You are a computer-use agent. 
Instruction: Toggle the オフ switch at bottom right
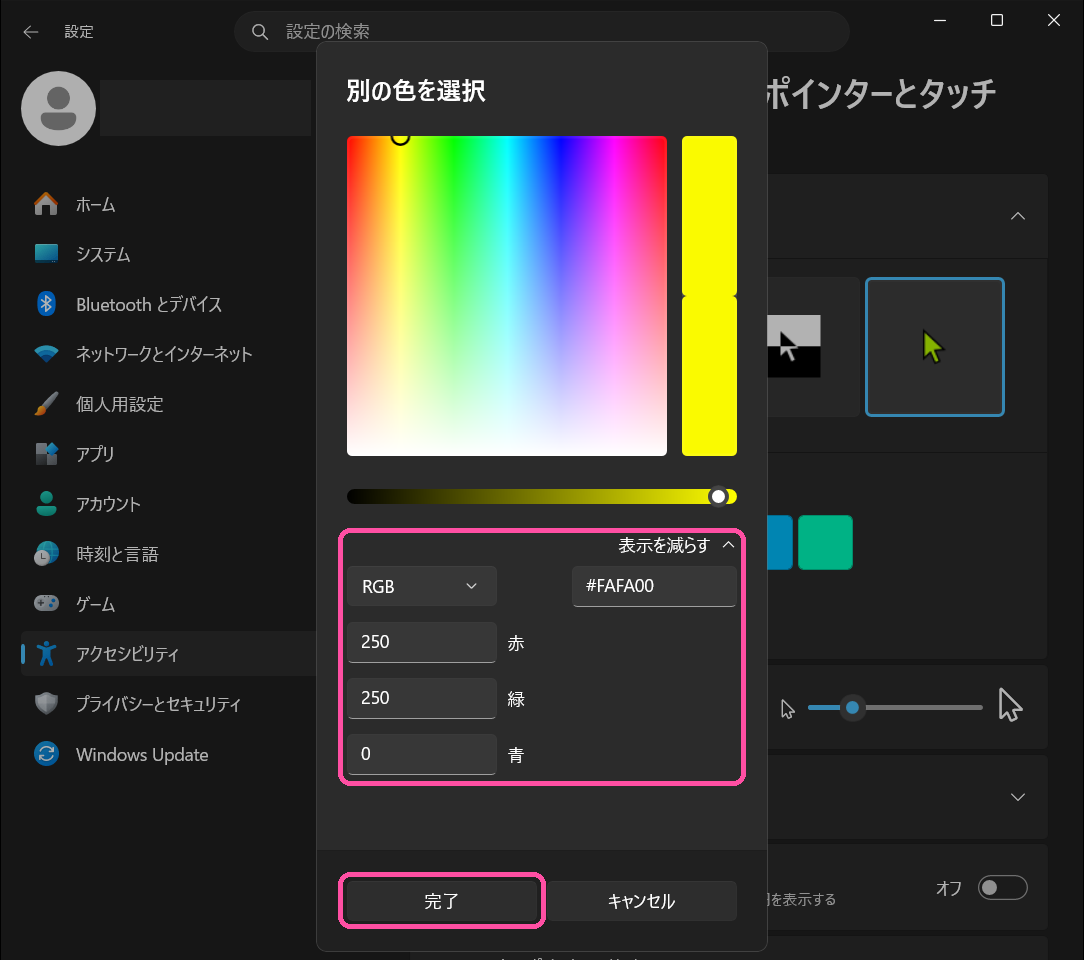coord(1002,887)
